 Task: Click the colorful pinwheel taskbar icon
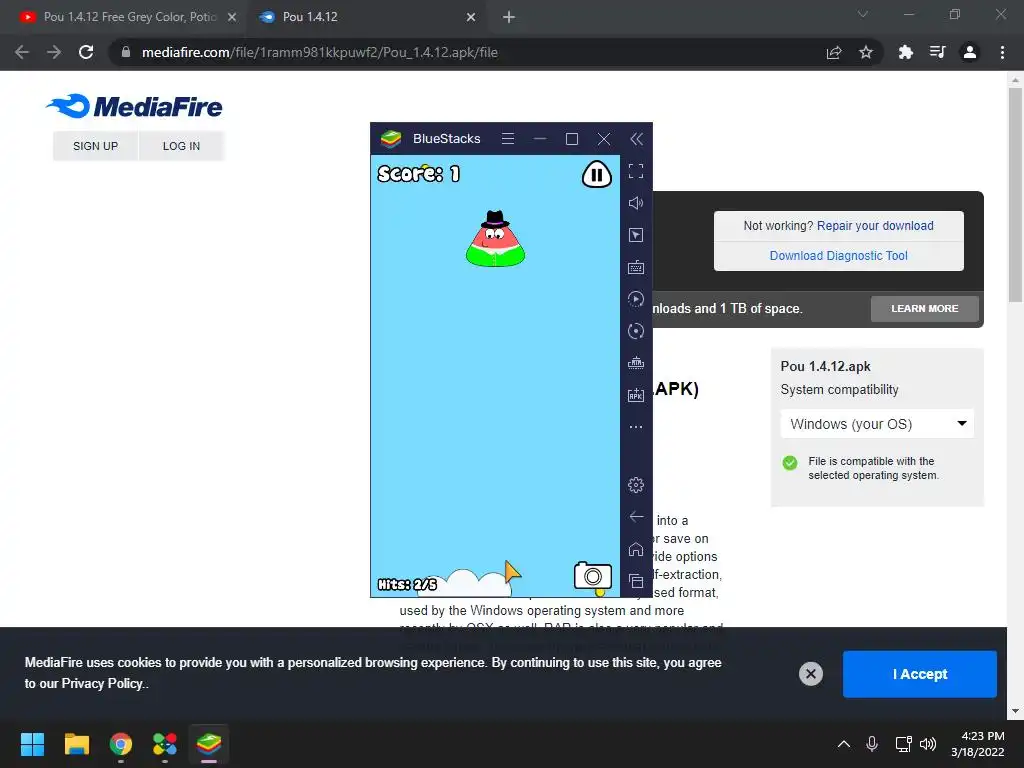165,744
